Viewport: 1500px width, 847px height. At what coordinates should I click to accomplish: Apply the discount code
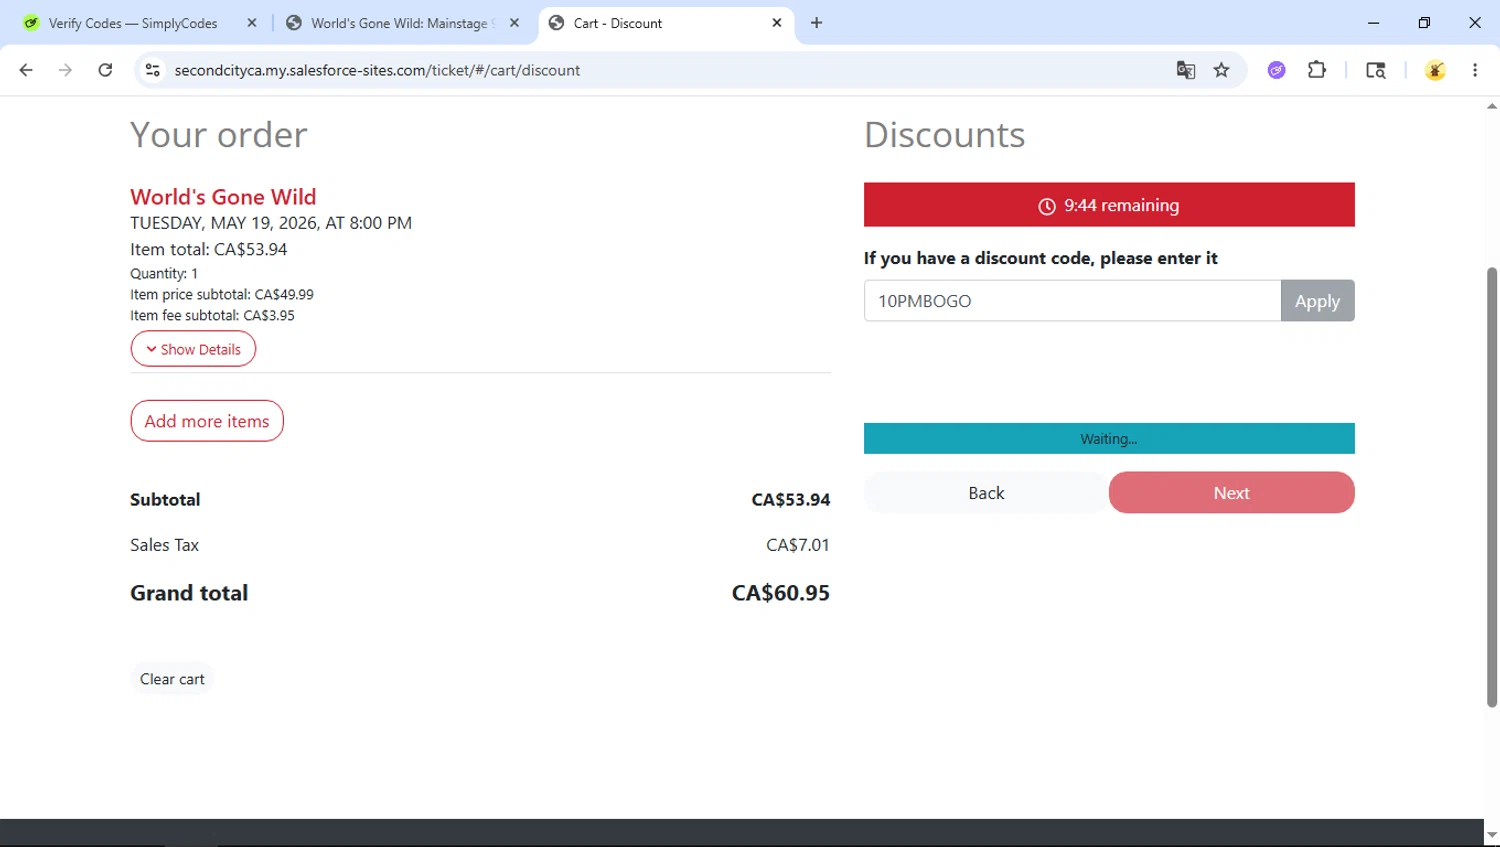1317,301
